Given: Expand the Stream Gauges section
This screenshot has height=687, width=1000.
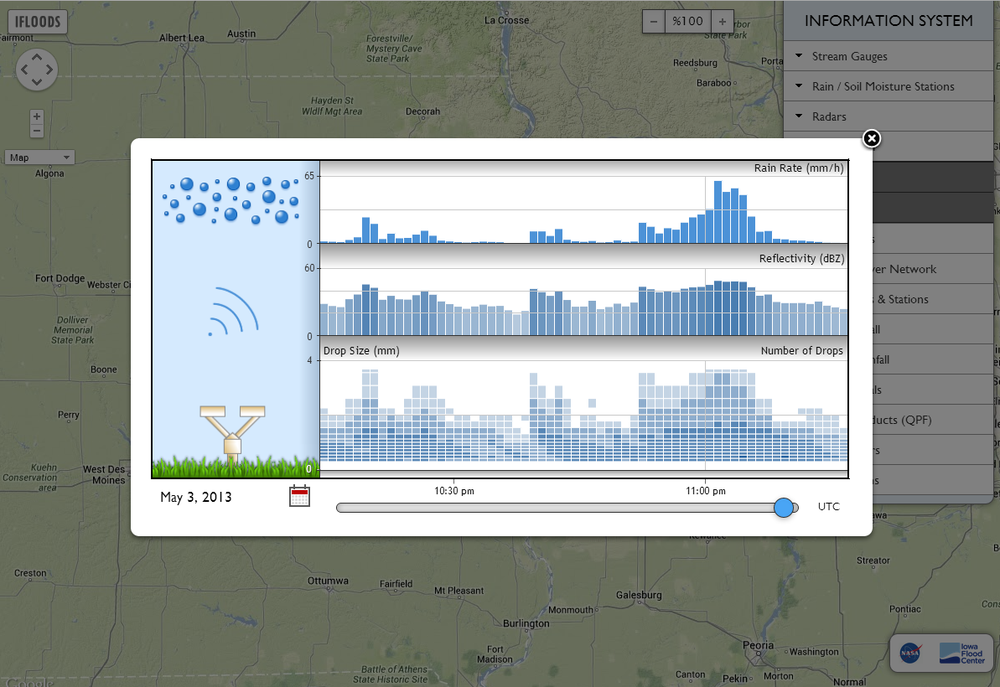Looking at the screenshot, I should point(849,57).
